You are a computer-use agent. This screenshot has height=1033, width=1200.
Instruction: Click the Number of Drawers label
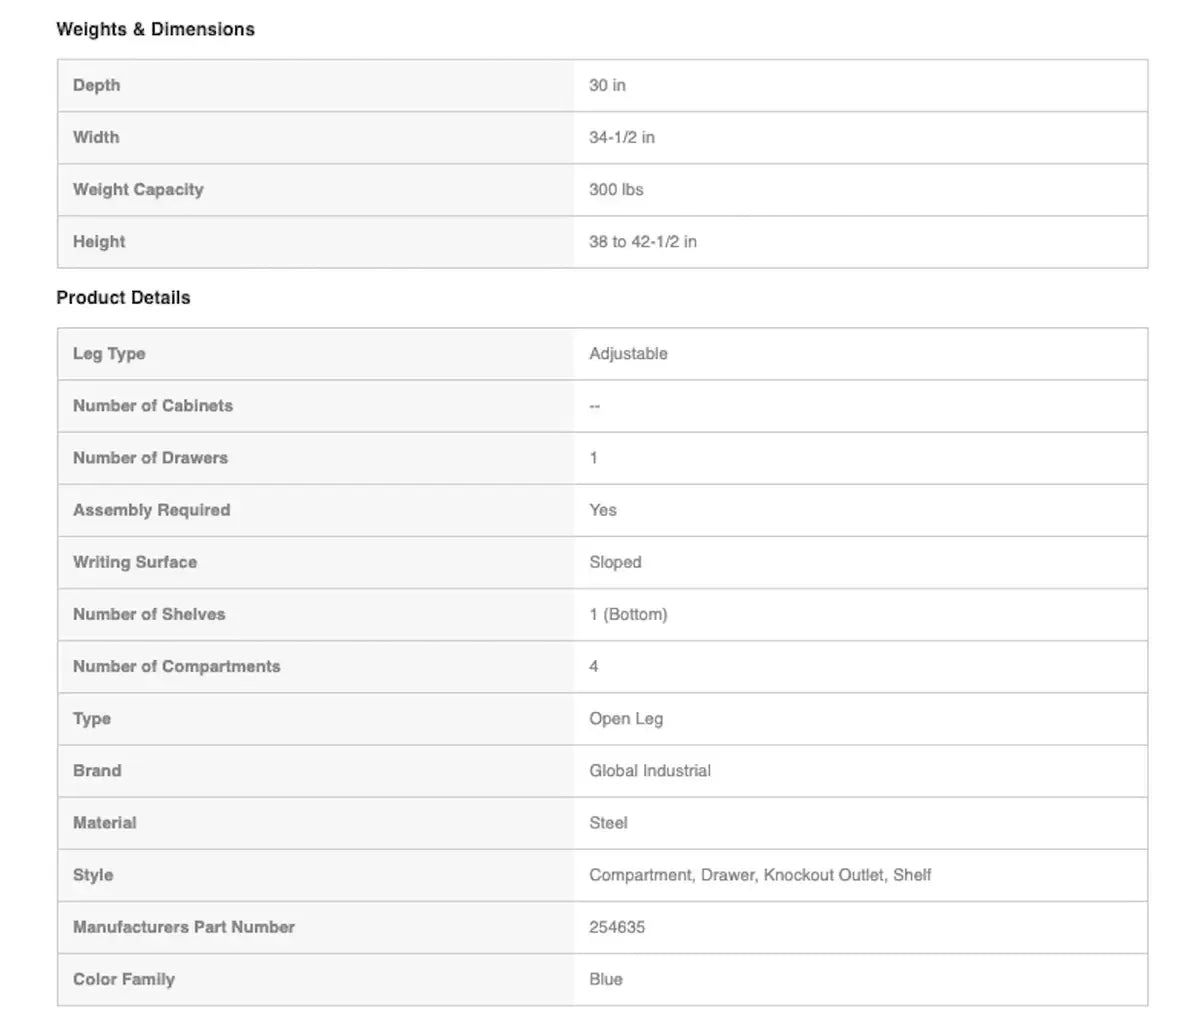pyautogui.click(x=150, y=458)
